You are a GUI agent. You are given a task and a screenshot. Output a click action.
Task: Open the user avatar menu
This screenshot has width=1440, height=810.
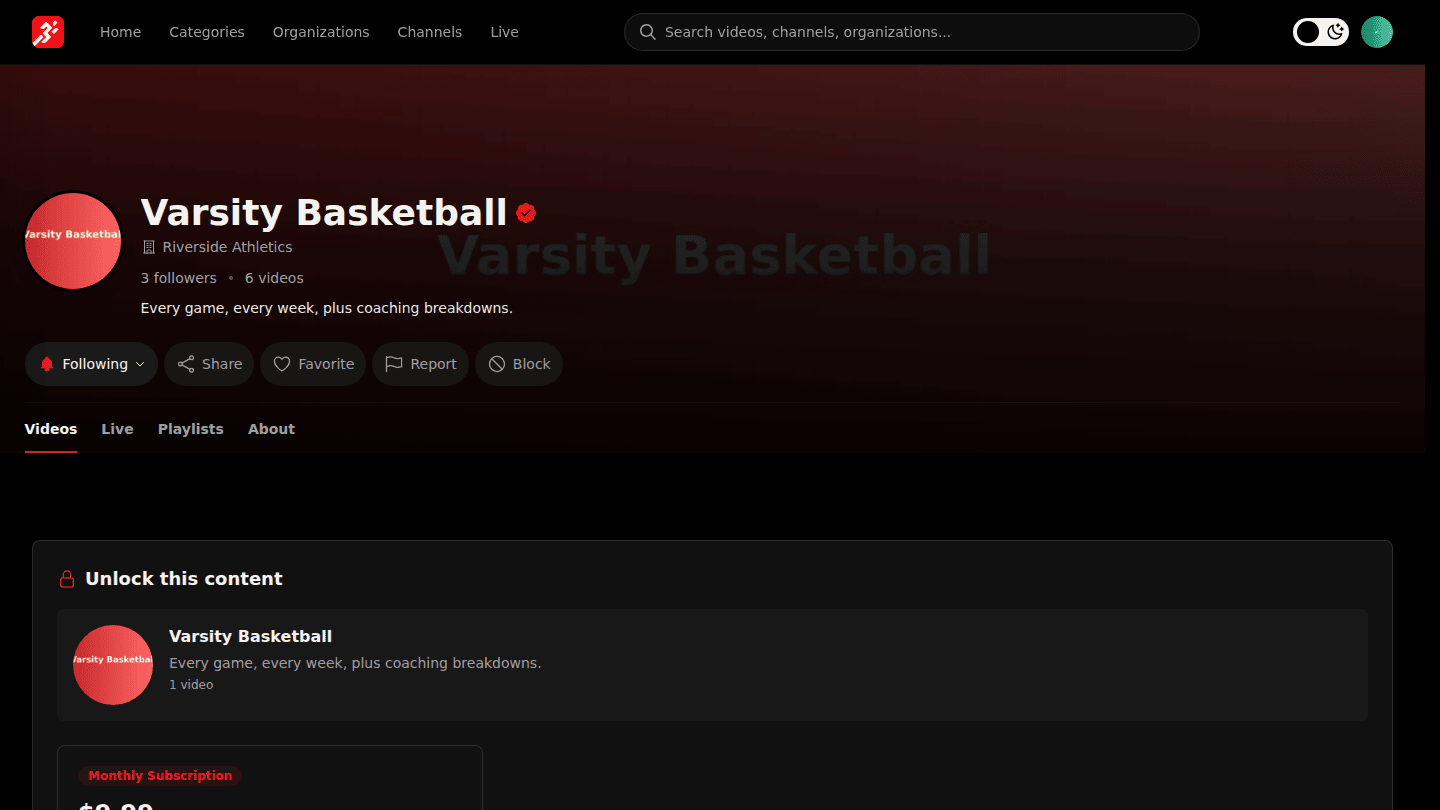coord(1377,32)
